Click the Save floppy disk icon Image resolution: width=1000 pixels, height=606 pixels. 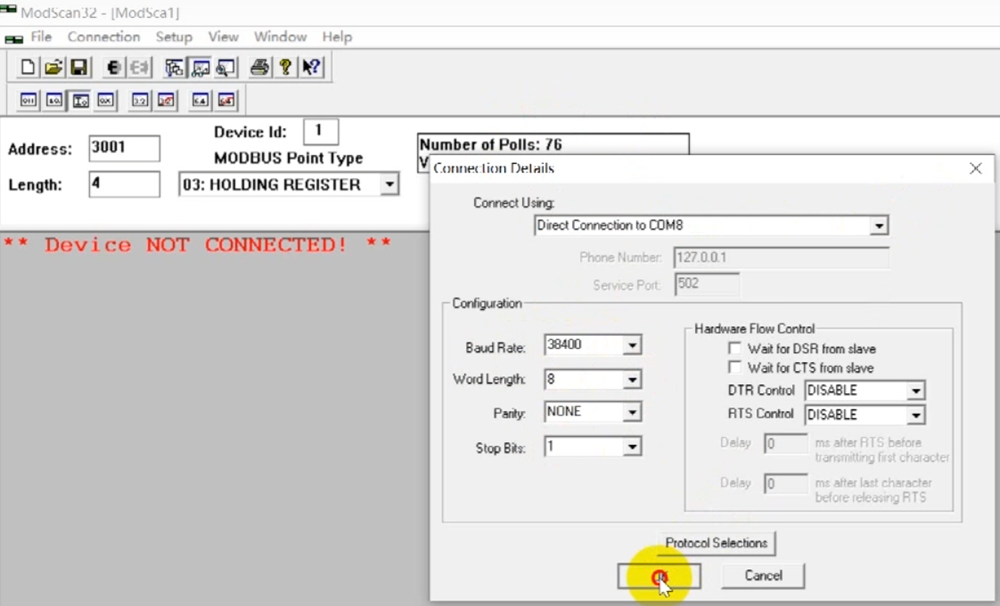78,68
